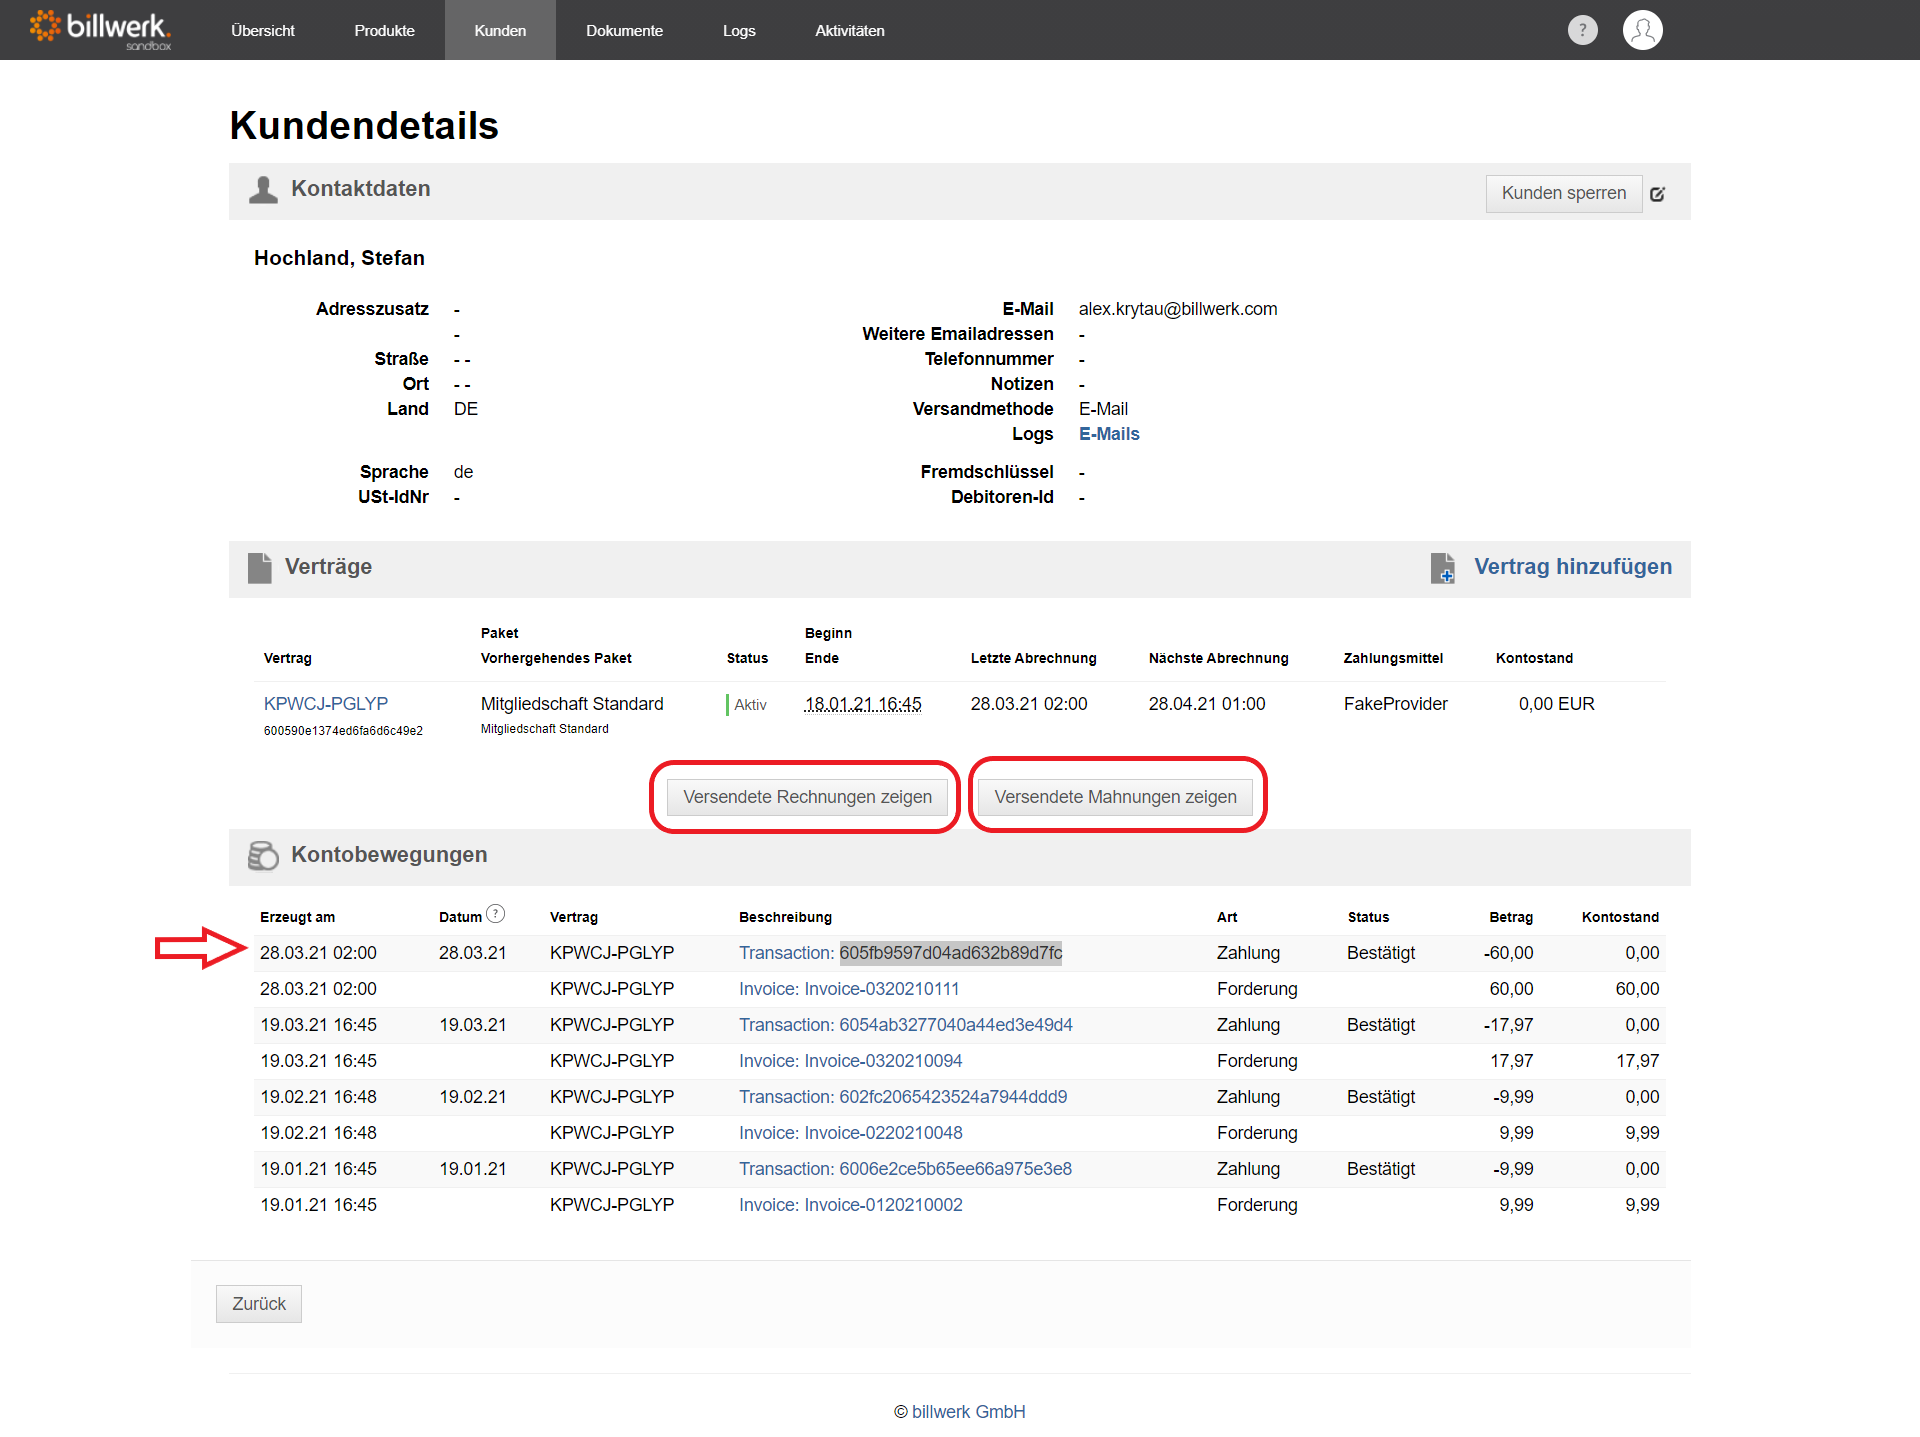Select the Kunden navigation tab

coord(500,30)
